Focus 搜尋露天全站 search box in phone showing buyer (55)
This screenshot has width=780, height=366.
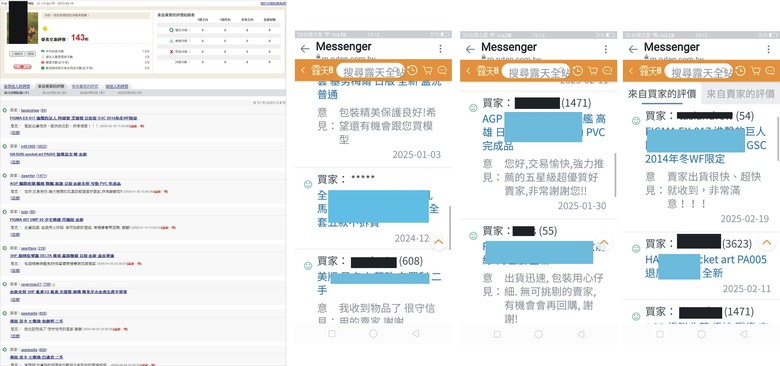coord(535,71)
